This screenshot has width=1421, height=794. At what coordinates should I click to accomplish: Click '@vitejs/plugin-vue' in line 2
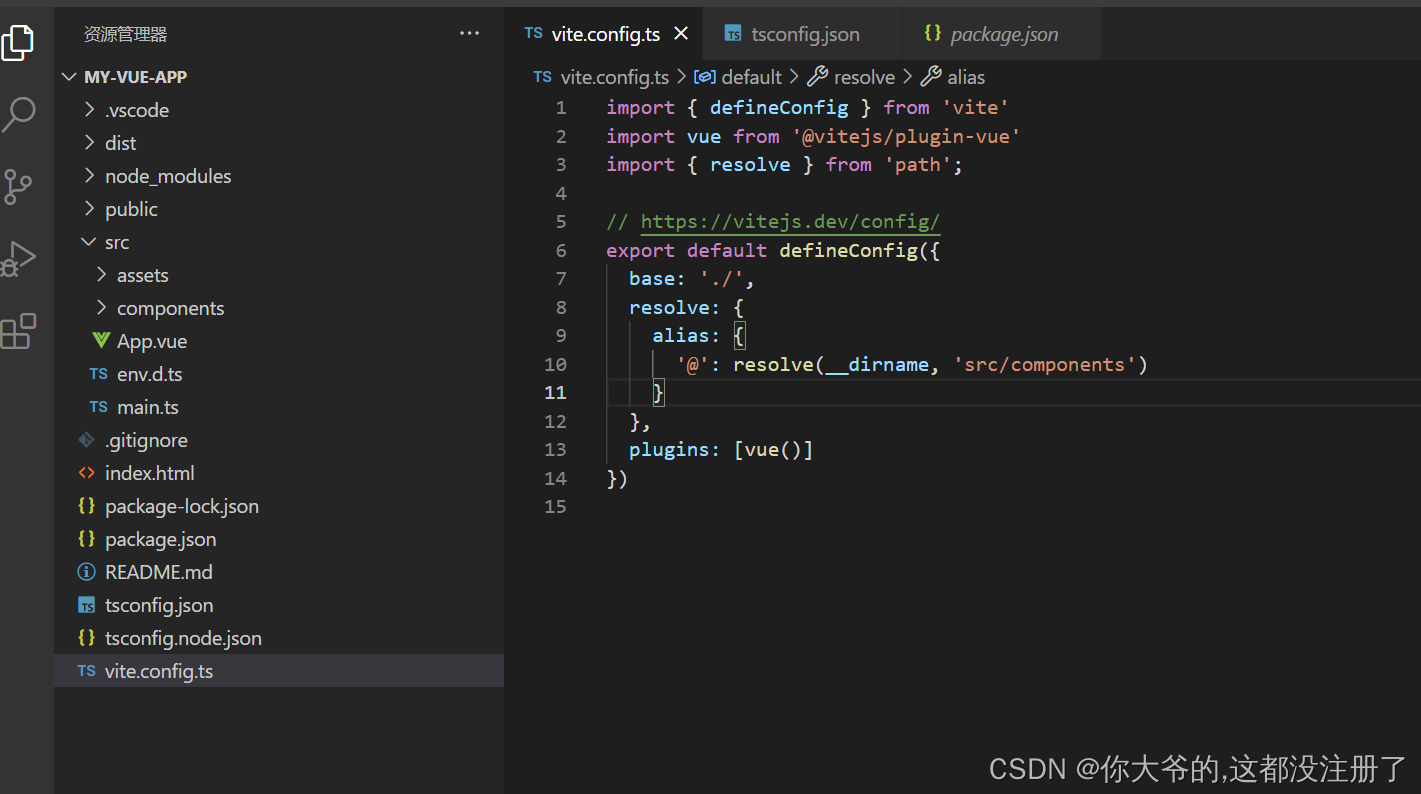pos(906,136)
